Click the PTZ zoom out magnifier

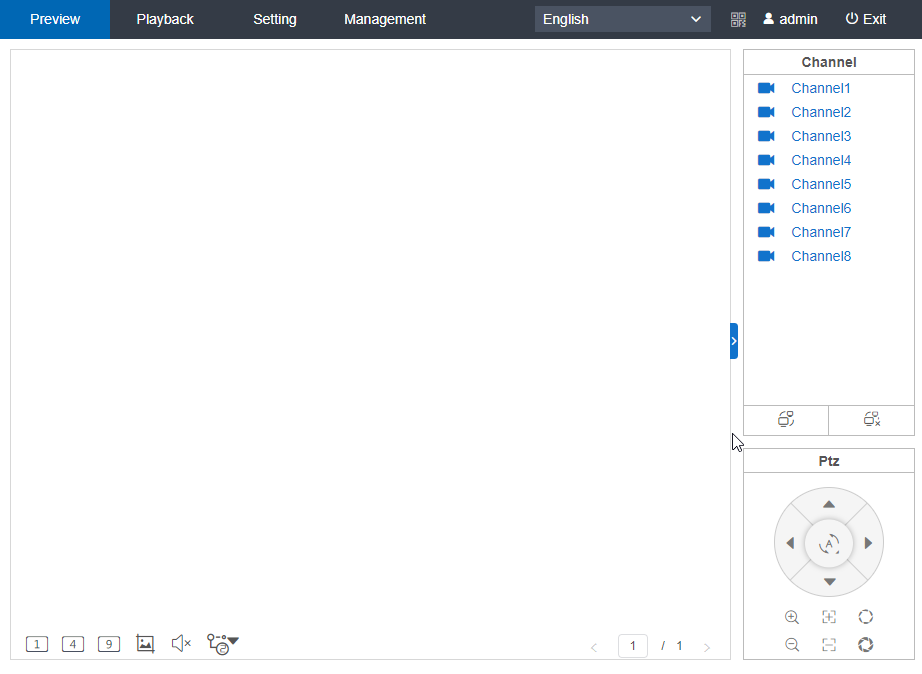(792, 645)
